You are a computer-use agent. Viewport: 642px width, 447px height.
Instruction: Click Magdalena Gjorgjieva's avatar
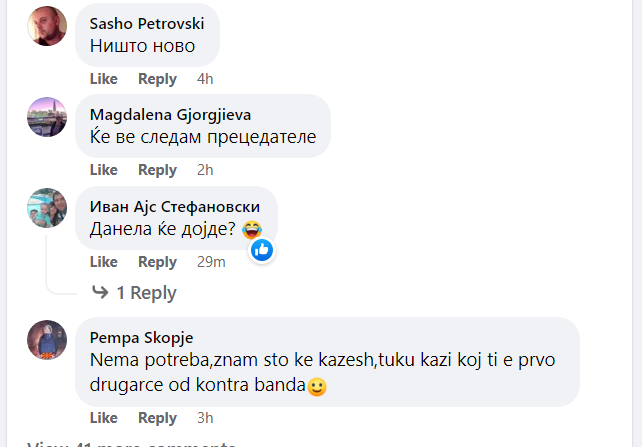tap(47, 117)
